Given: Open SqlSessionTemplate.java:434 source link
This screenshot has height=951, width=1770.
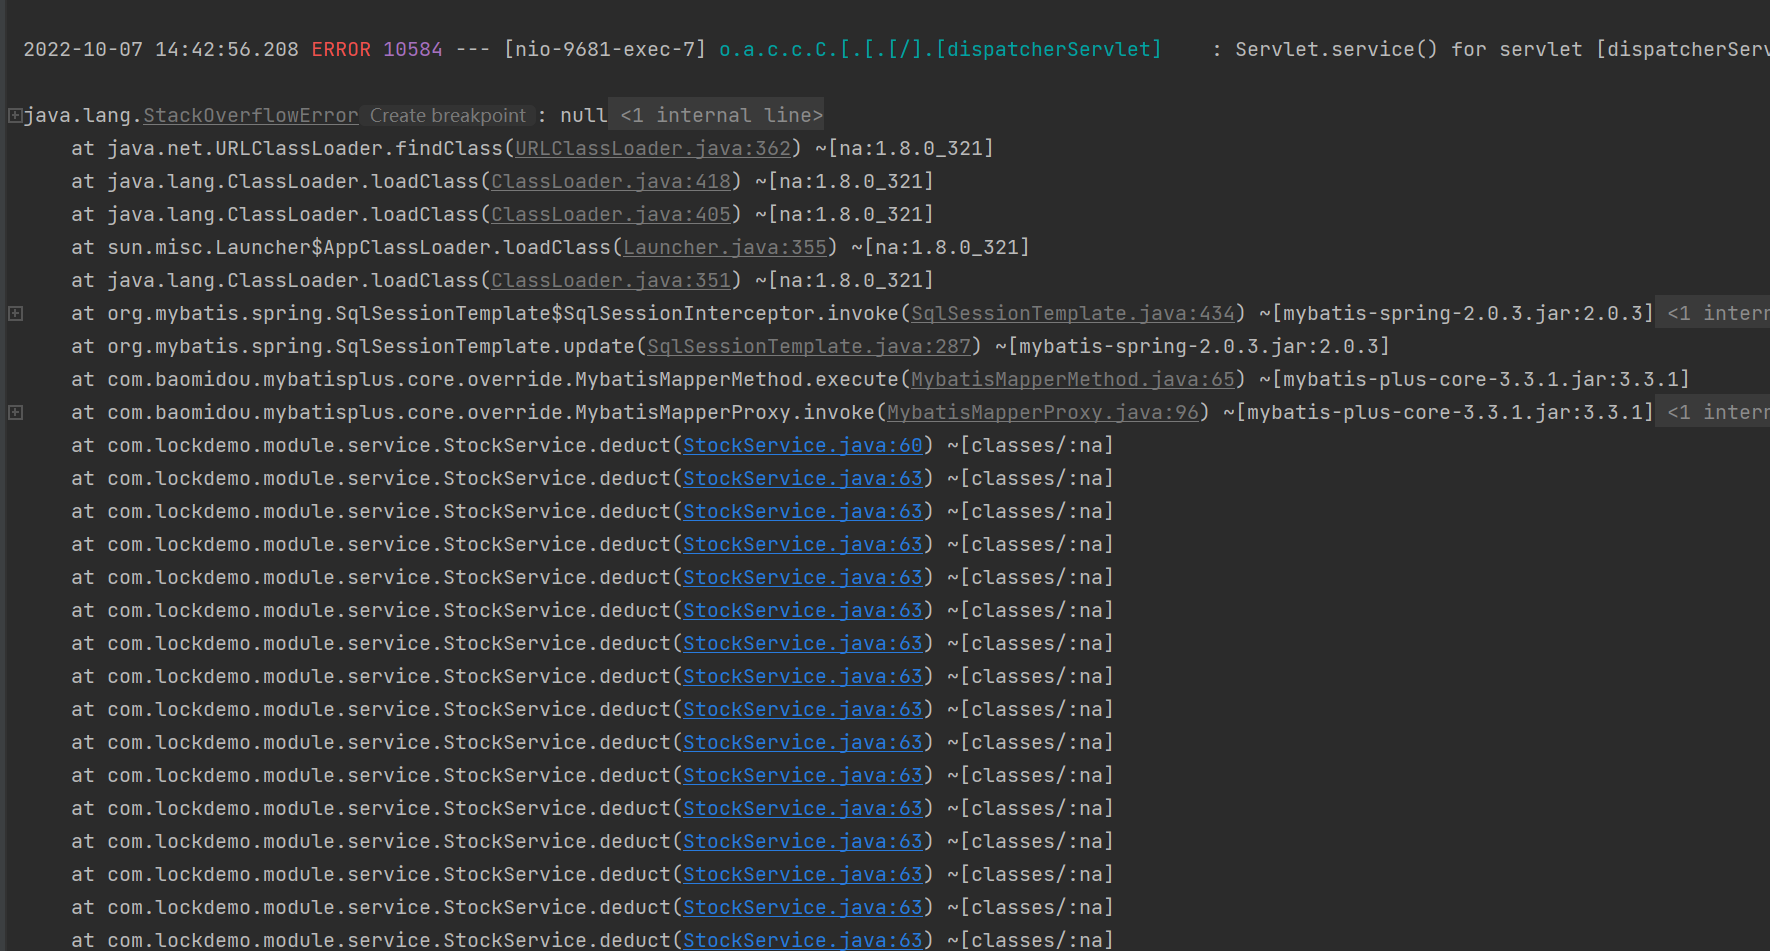Looking at the screenshot, I should pyautogui.click(x=1073, y=314).
